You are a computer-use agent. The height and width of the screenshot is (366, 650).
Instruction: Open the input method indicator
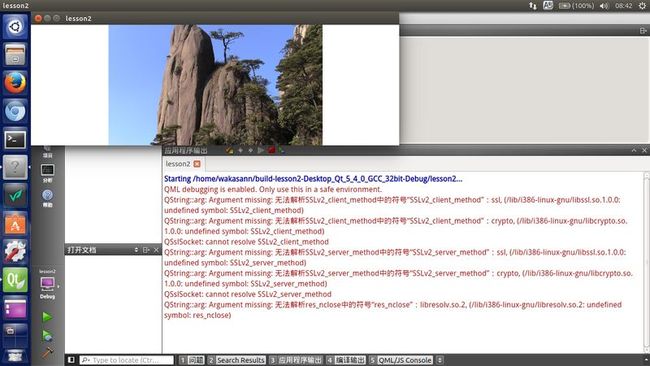click(548, 6)
